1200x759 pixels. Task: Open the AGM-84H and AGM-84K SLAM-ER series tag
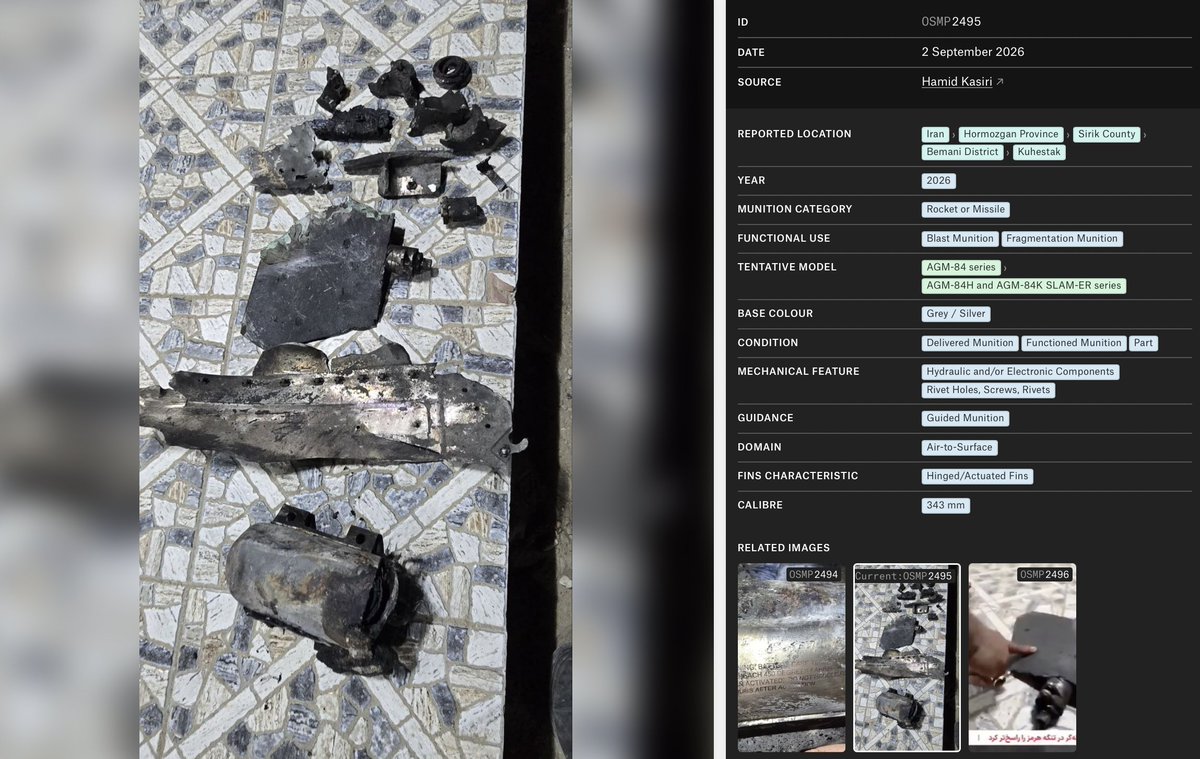point(1024,286)
